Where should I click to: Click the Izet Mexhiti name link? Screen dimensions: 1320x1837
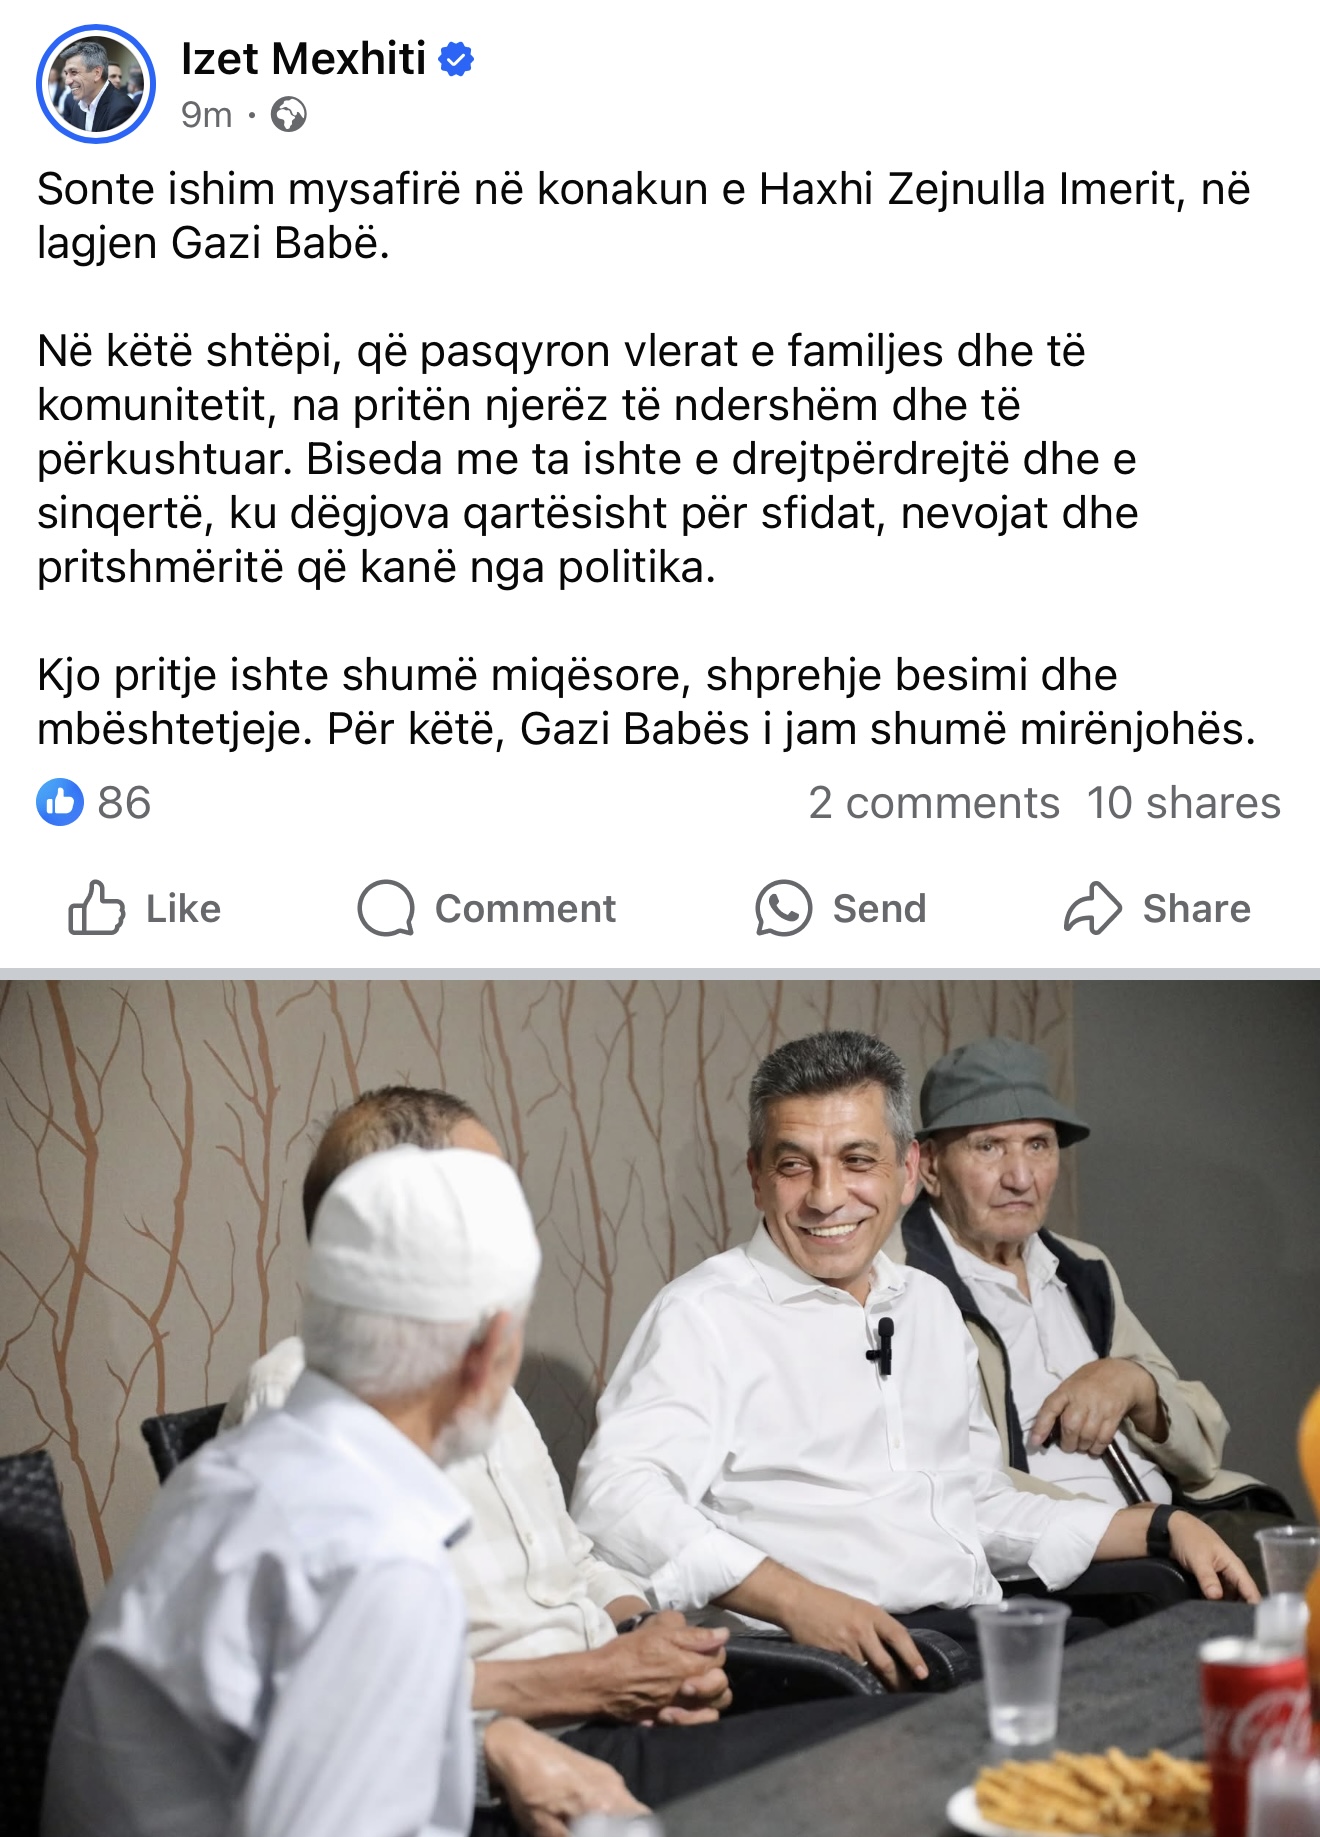(x=304, y=59)
